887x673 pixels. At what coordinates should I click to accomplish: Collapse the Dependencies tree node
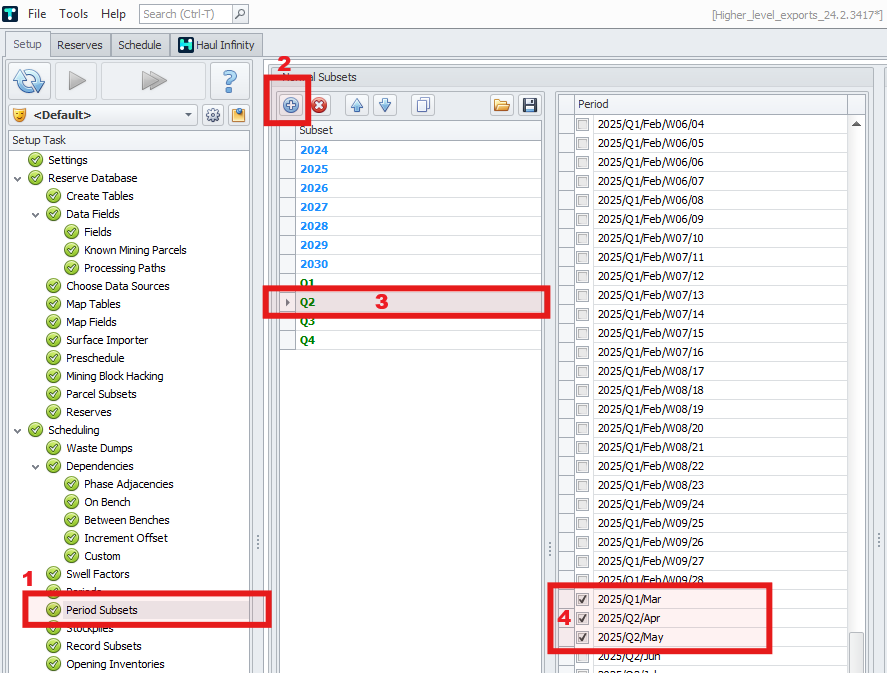[x=35, y=466]
